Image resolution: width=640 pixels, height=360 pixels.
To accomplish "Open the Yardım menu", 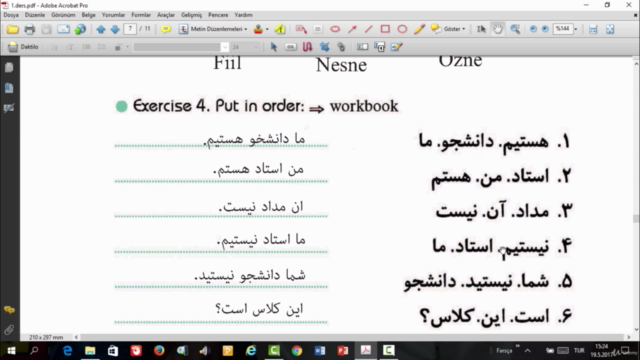I will coord(243,15).
